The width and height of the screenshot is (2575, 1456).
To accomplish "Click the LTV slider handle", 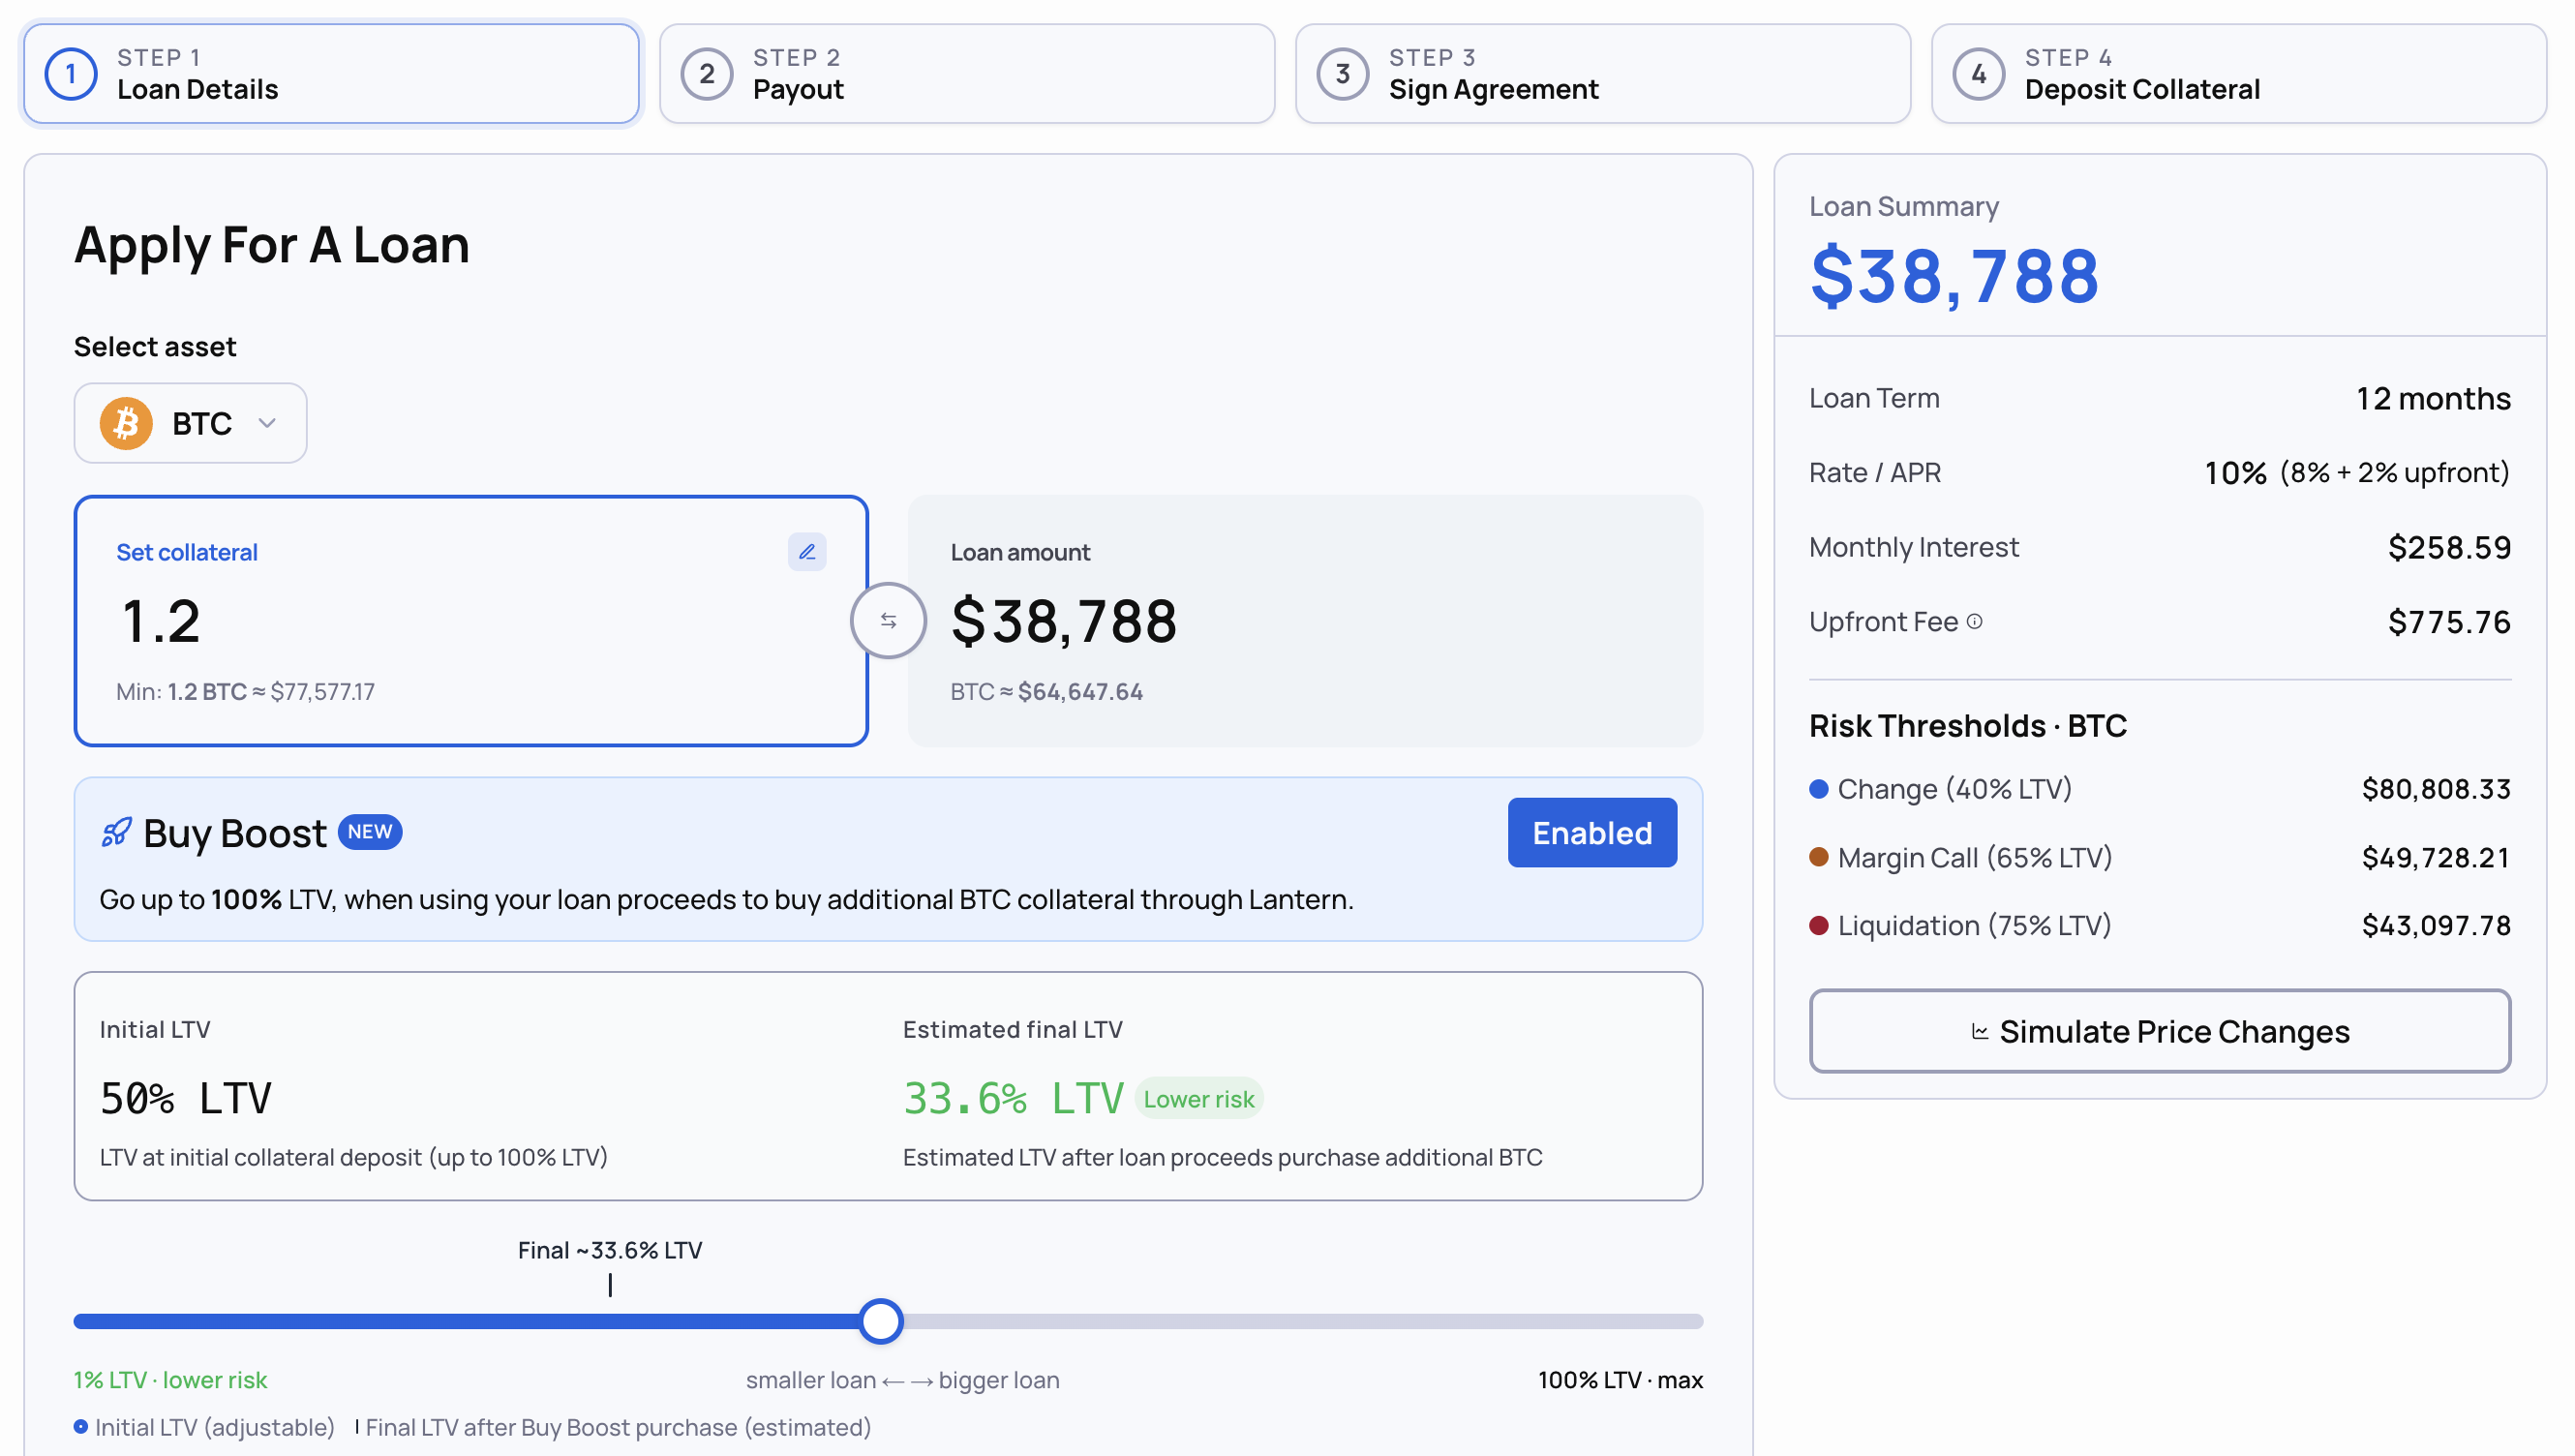I will 880,1321.
